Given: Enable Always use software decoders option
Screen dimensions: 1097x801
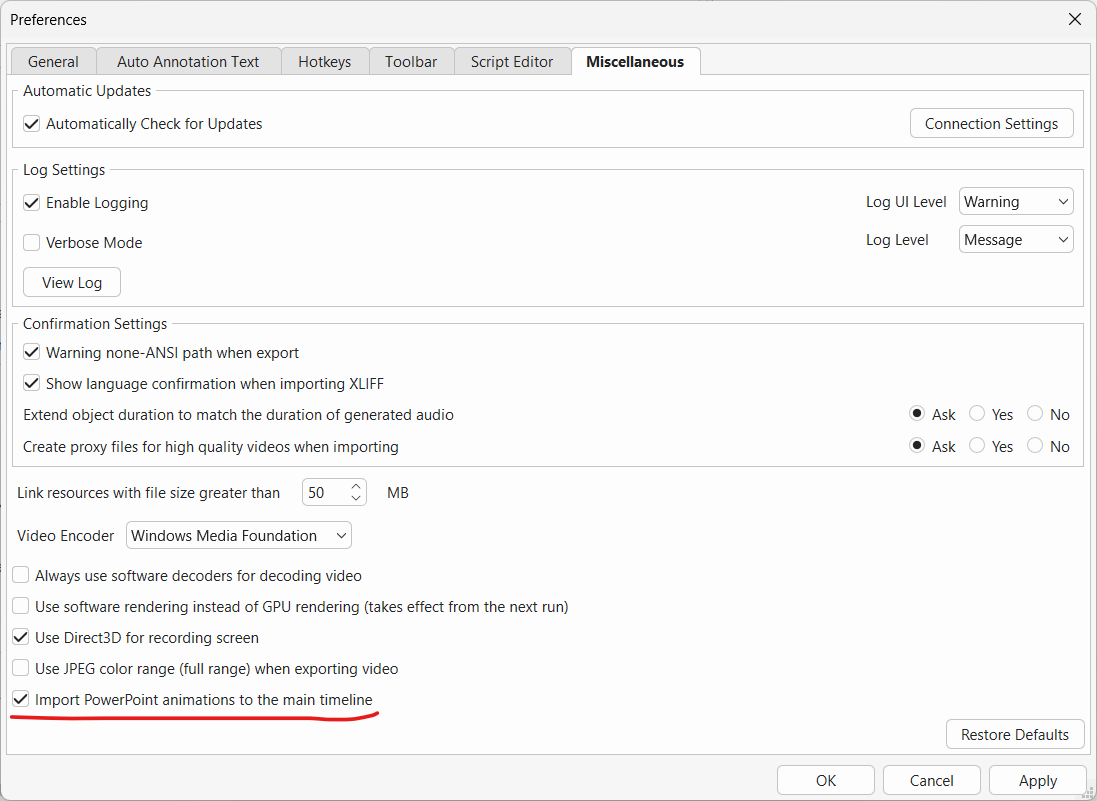Looking at the screenshot, I should point(21,576).
